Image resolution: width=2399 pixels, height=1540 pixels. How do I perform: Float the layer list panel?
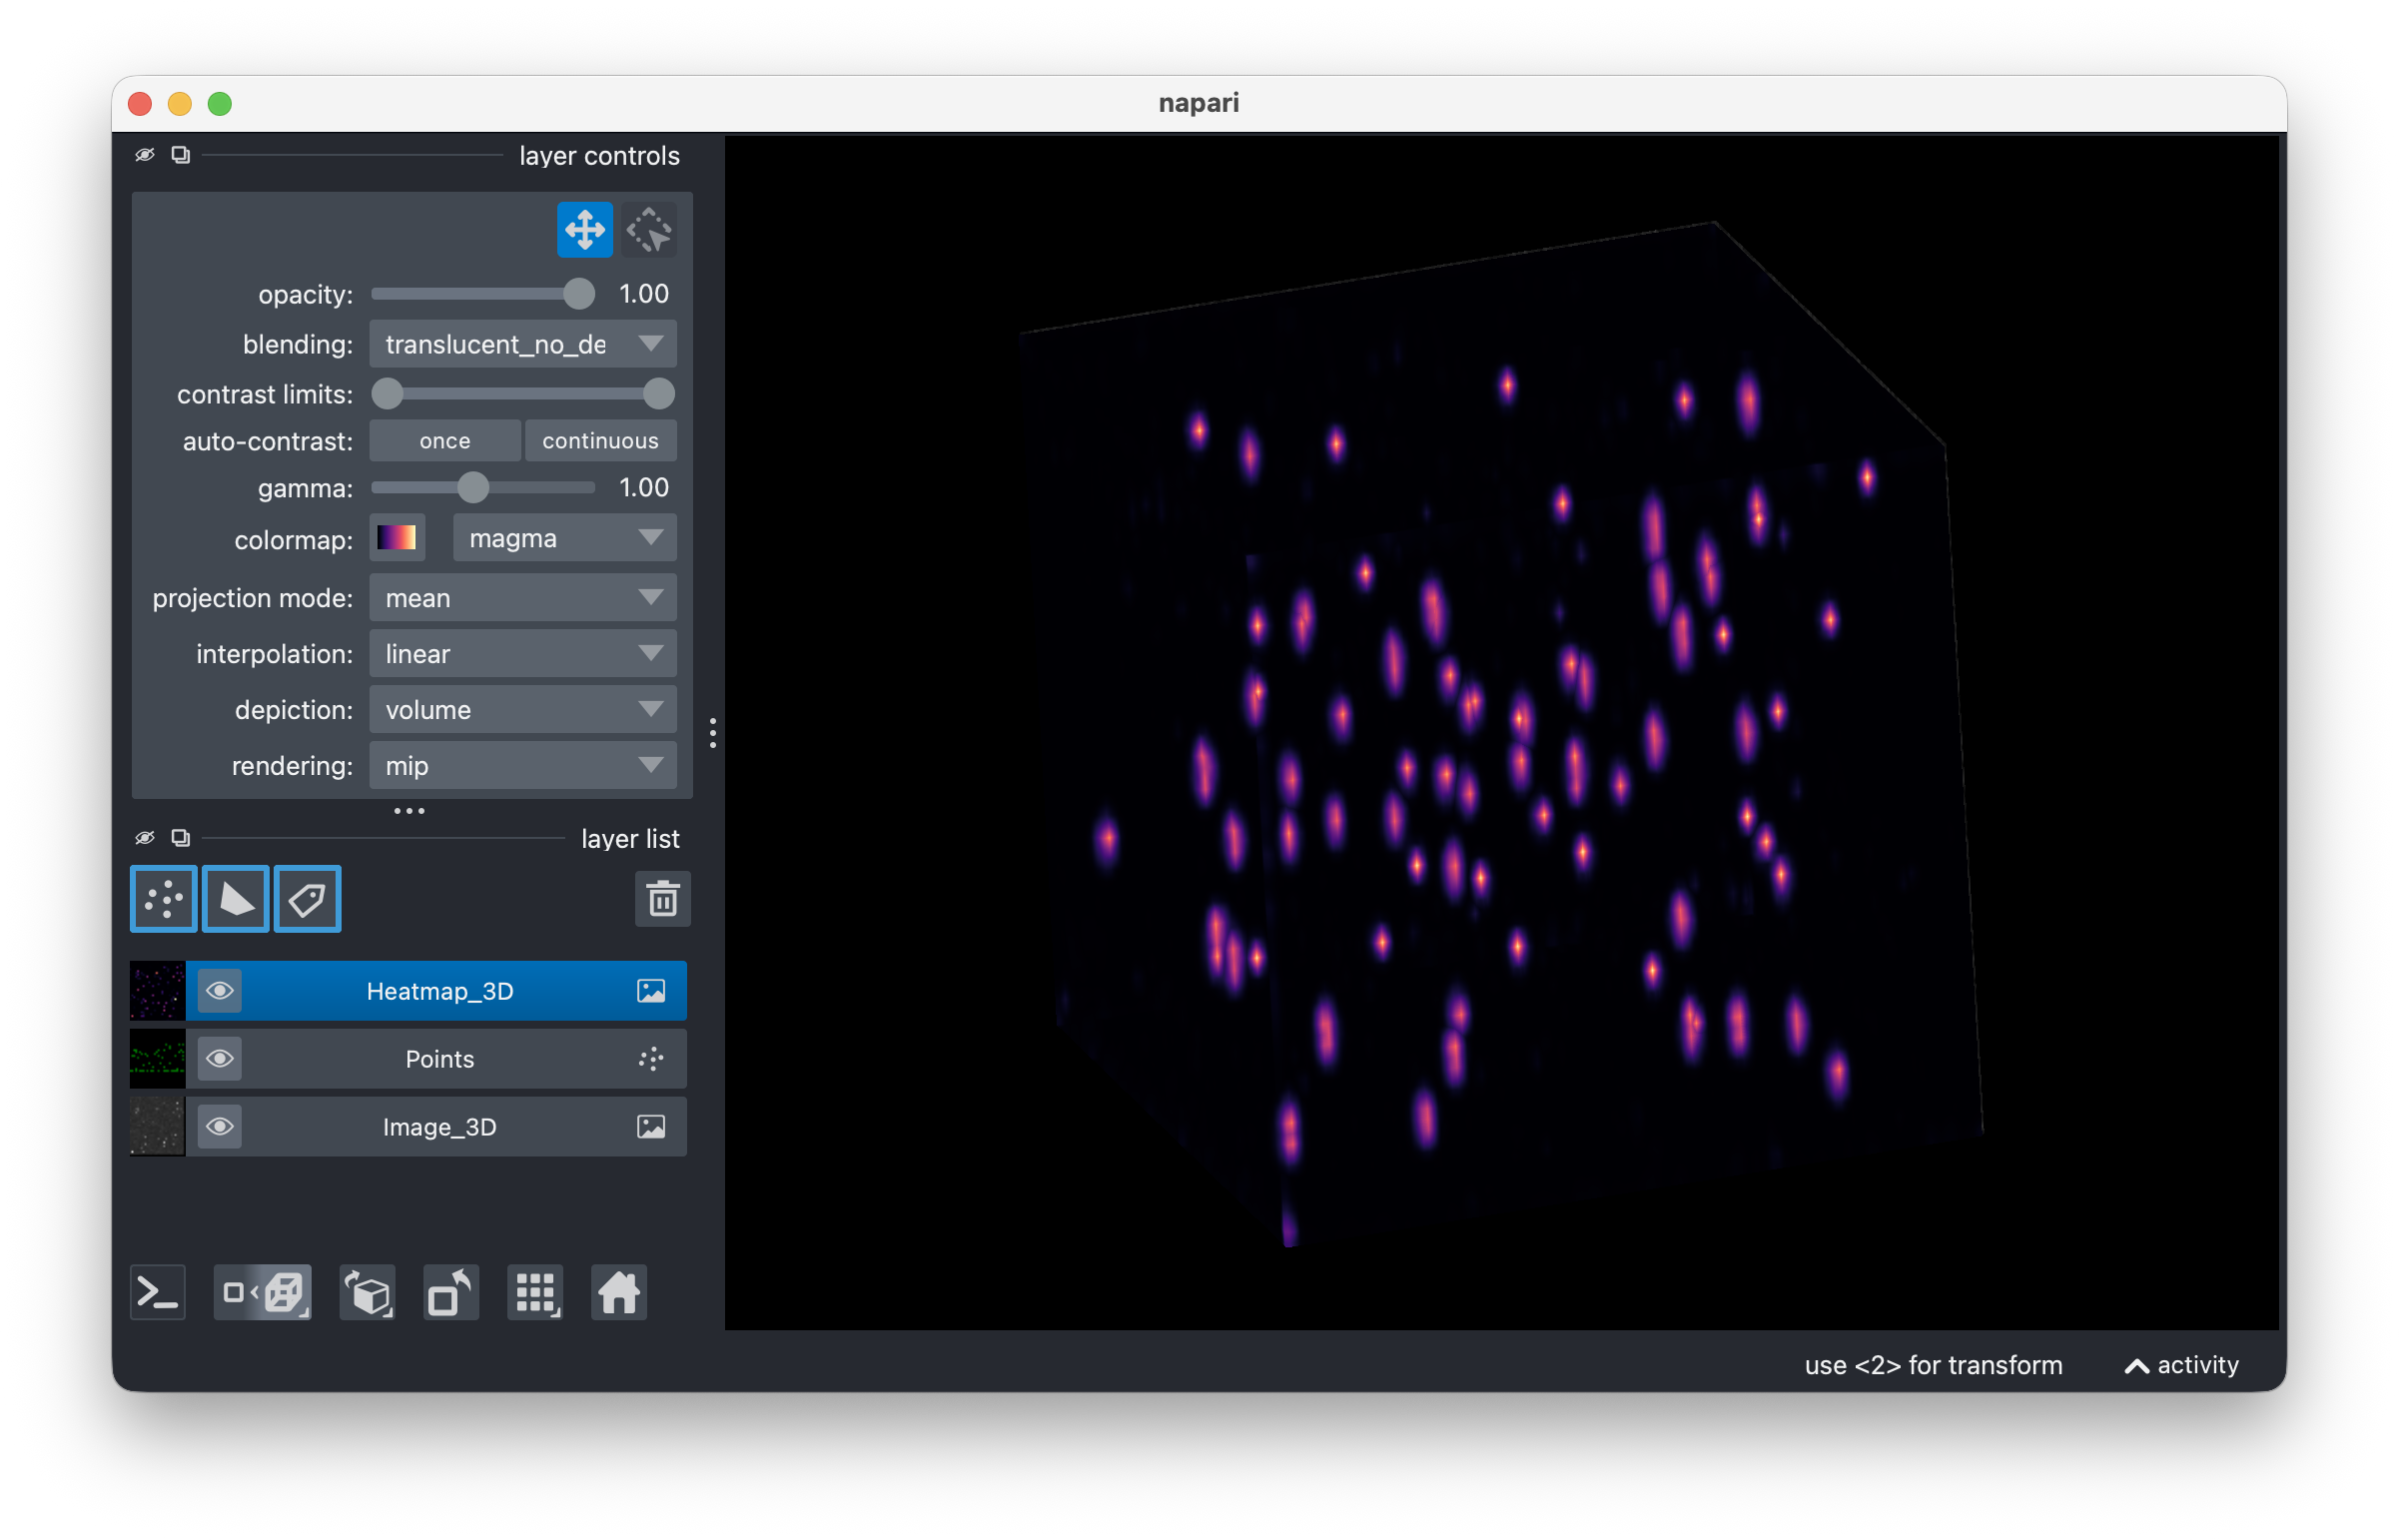click(181, 838)
